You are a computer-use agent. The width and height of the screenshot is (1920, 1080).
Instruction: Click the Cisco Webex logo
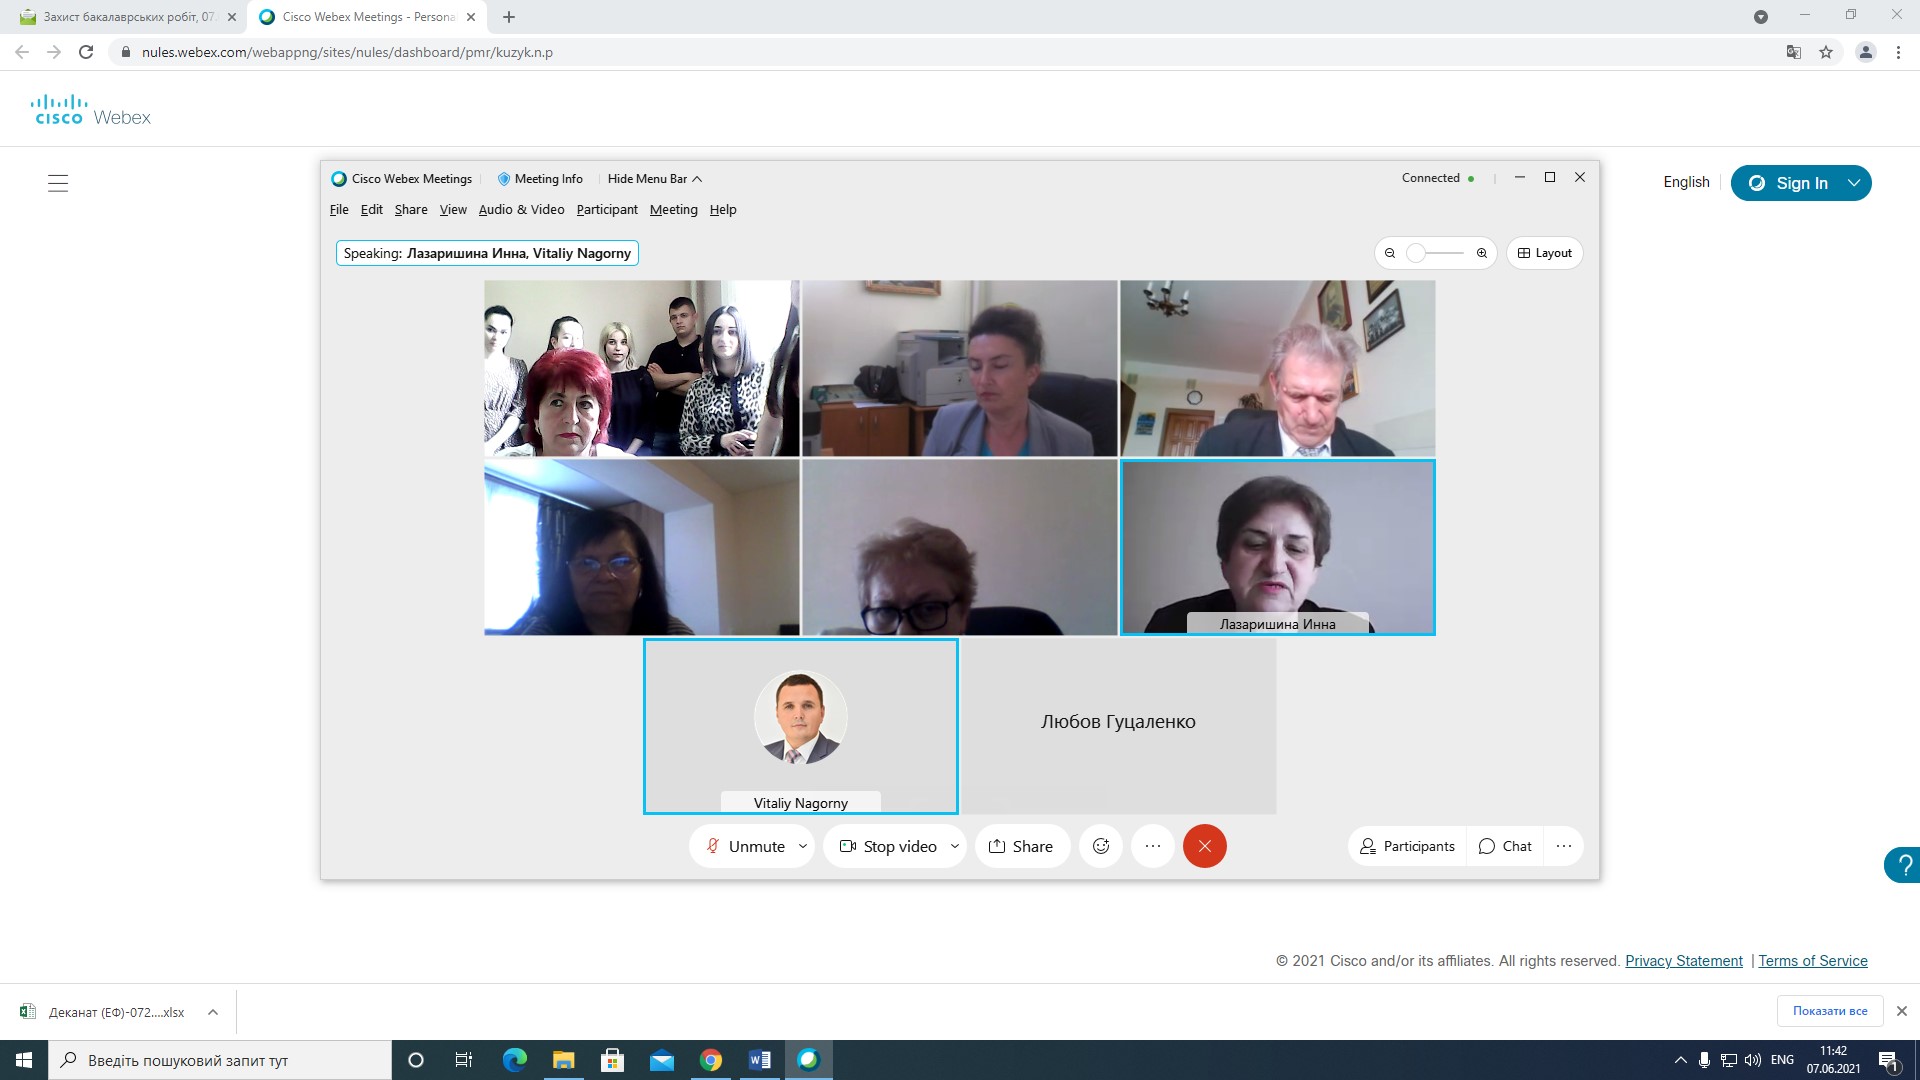(91, 110)
